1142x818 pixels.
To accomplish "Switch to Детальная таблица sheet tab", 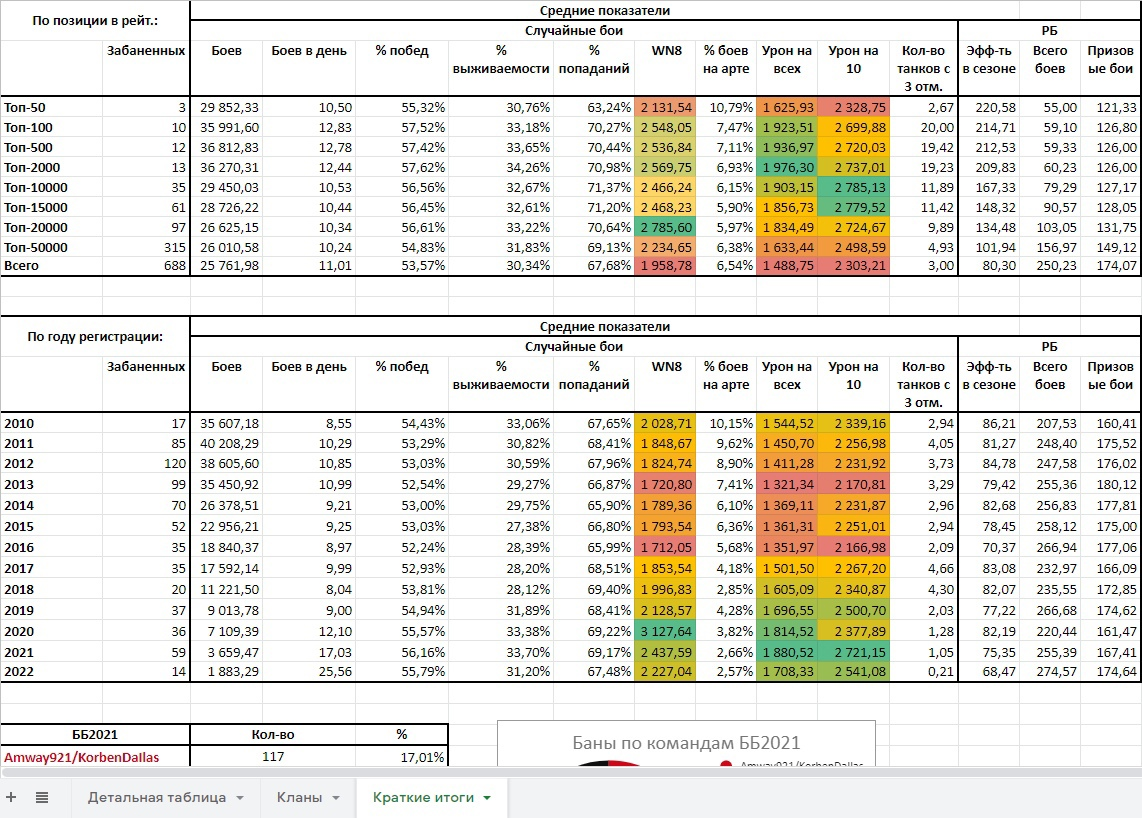I will (157, 797).
